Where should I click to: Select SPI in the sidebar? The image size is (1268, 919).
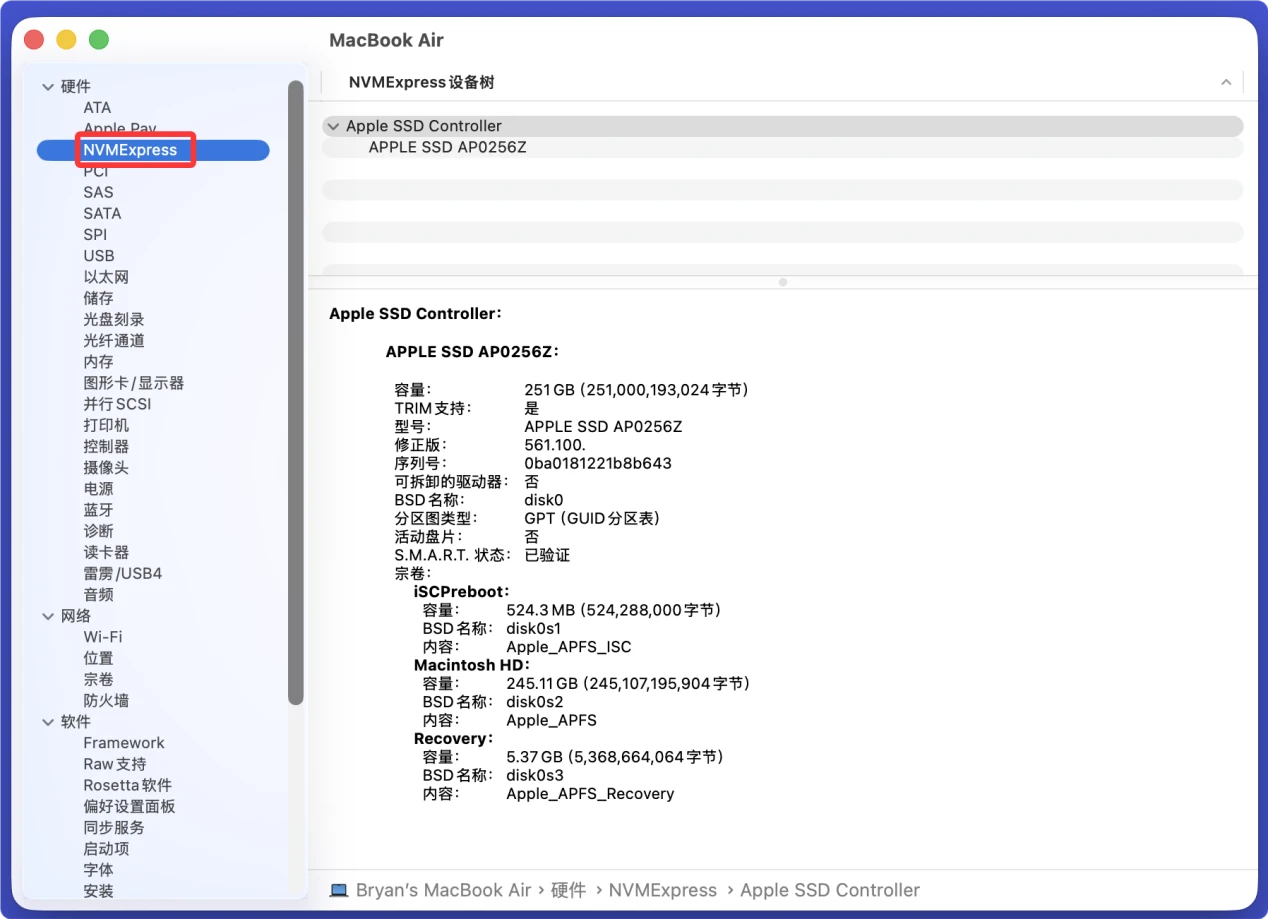pyautogui.click(x=95, y=235)
